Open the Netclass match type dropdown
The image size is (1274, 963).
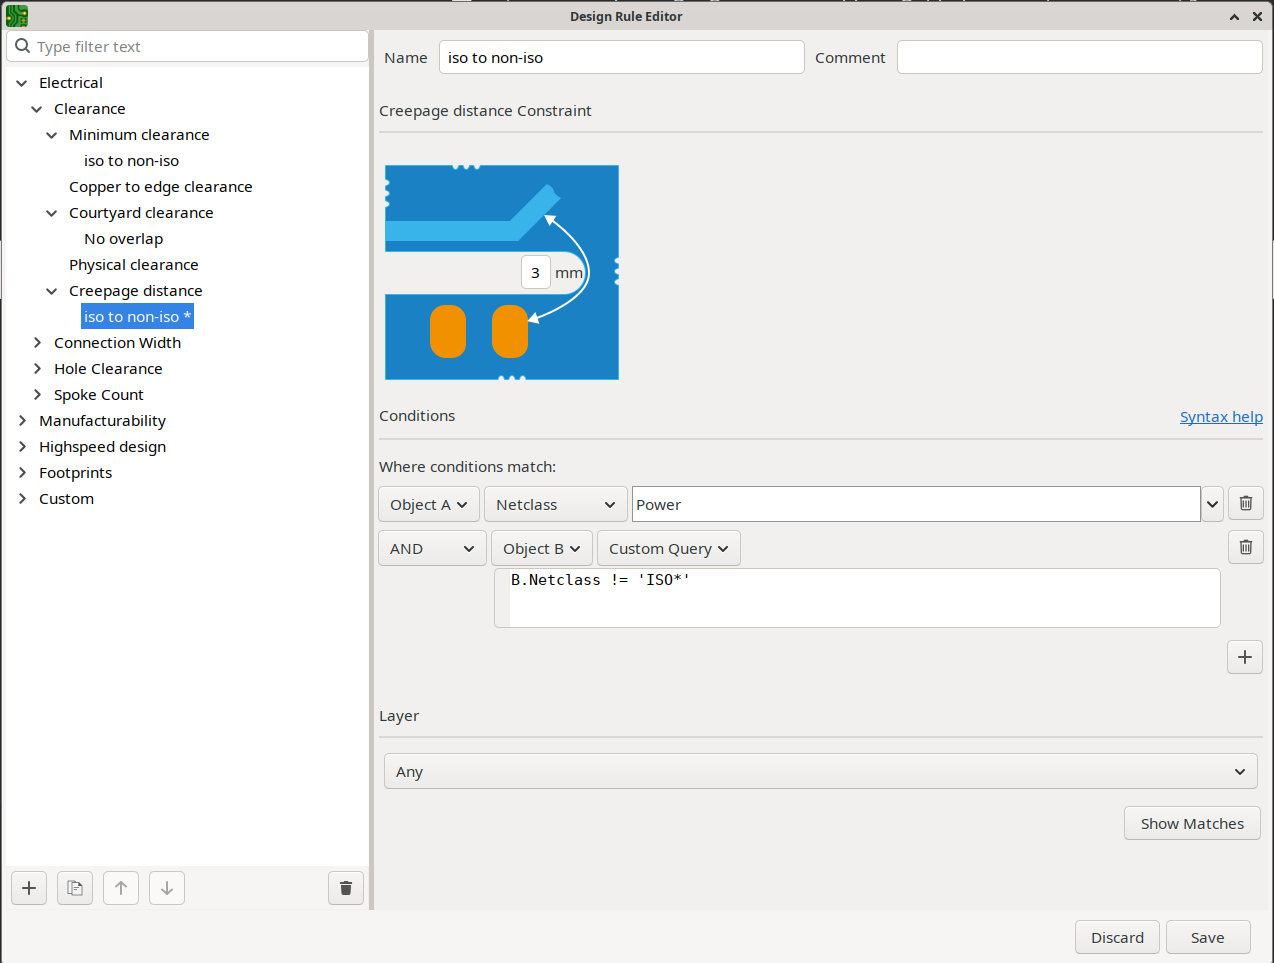(x=555, y=504)
